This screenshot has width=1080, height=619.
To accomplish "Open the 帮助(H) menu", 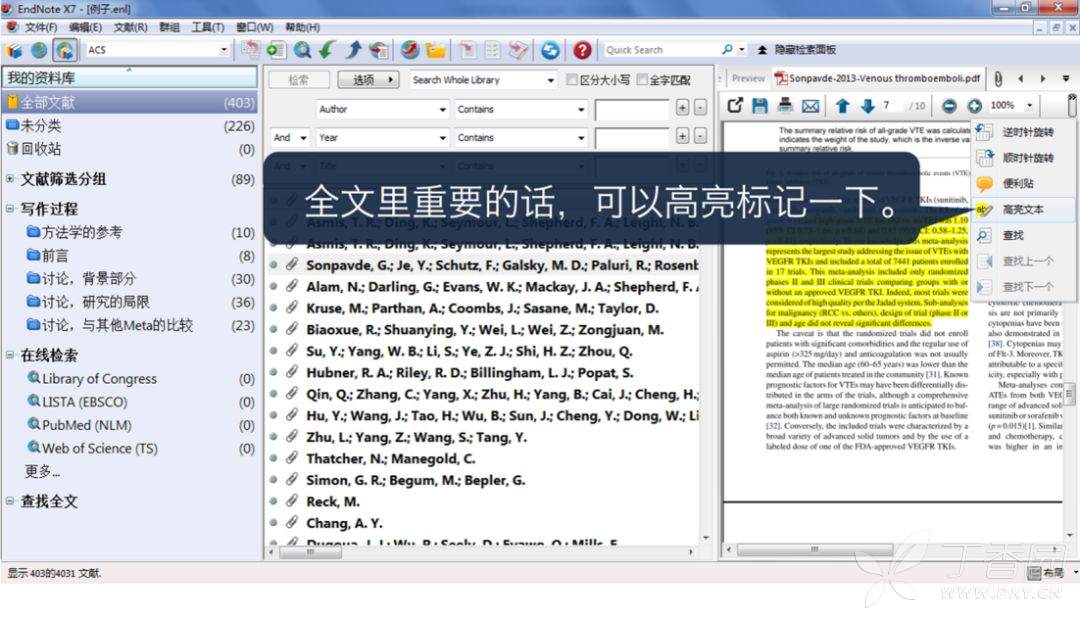I will coord(302,28).
